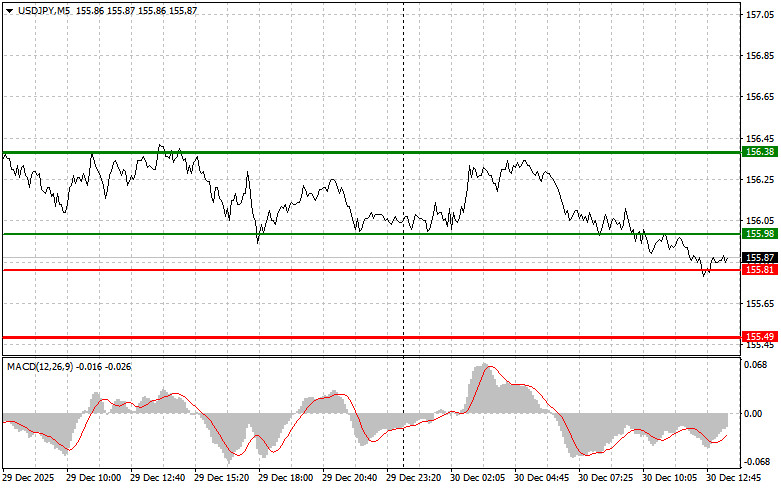The height and width of the screenshot is (489, 781).
Task: Select the green 155.98 price level label
Action: point(760,234)
